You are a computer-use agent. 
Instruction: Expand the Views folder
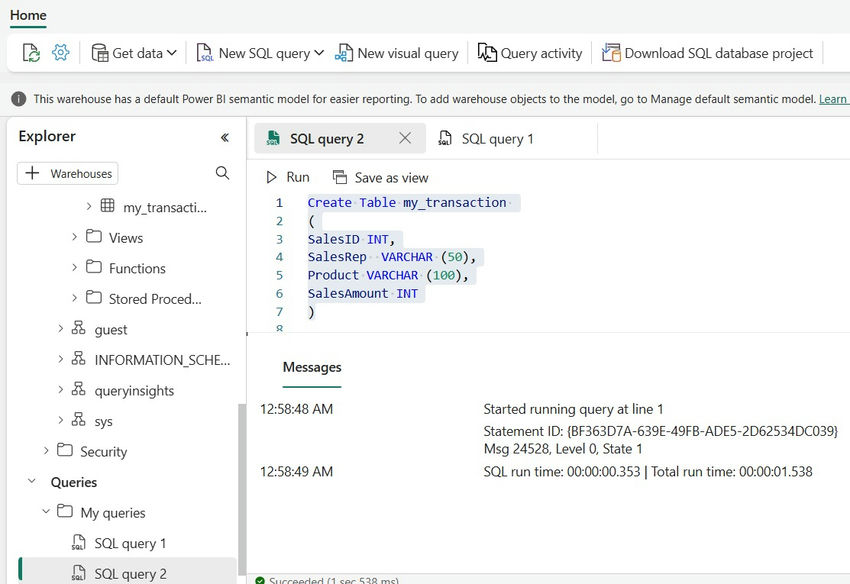75,238
